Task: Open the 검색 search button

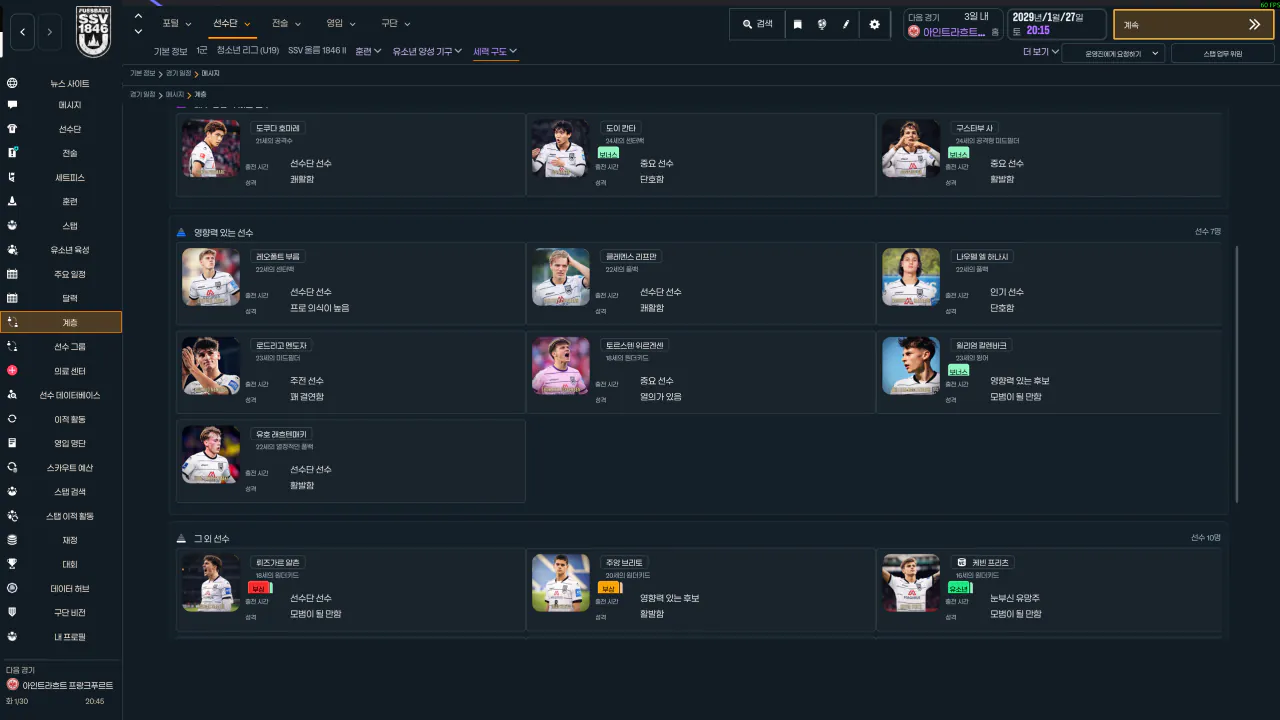Action: [757, 24]
